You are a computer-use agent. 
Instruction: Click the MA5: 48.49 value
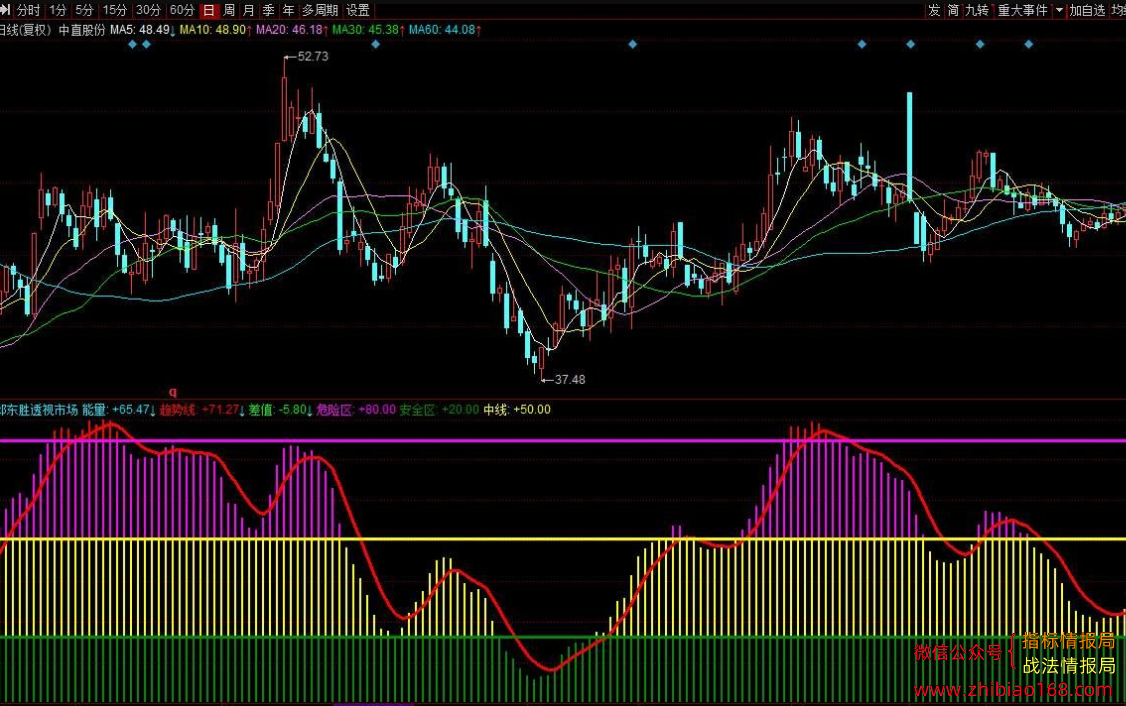(143, 29)
